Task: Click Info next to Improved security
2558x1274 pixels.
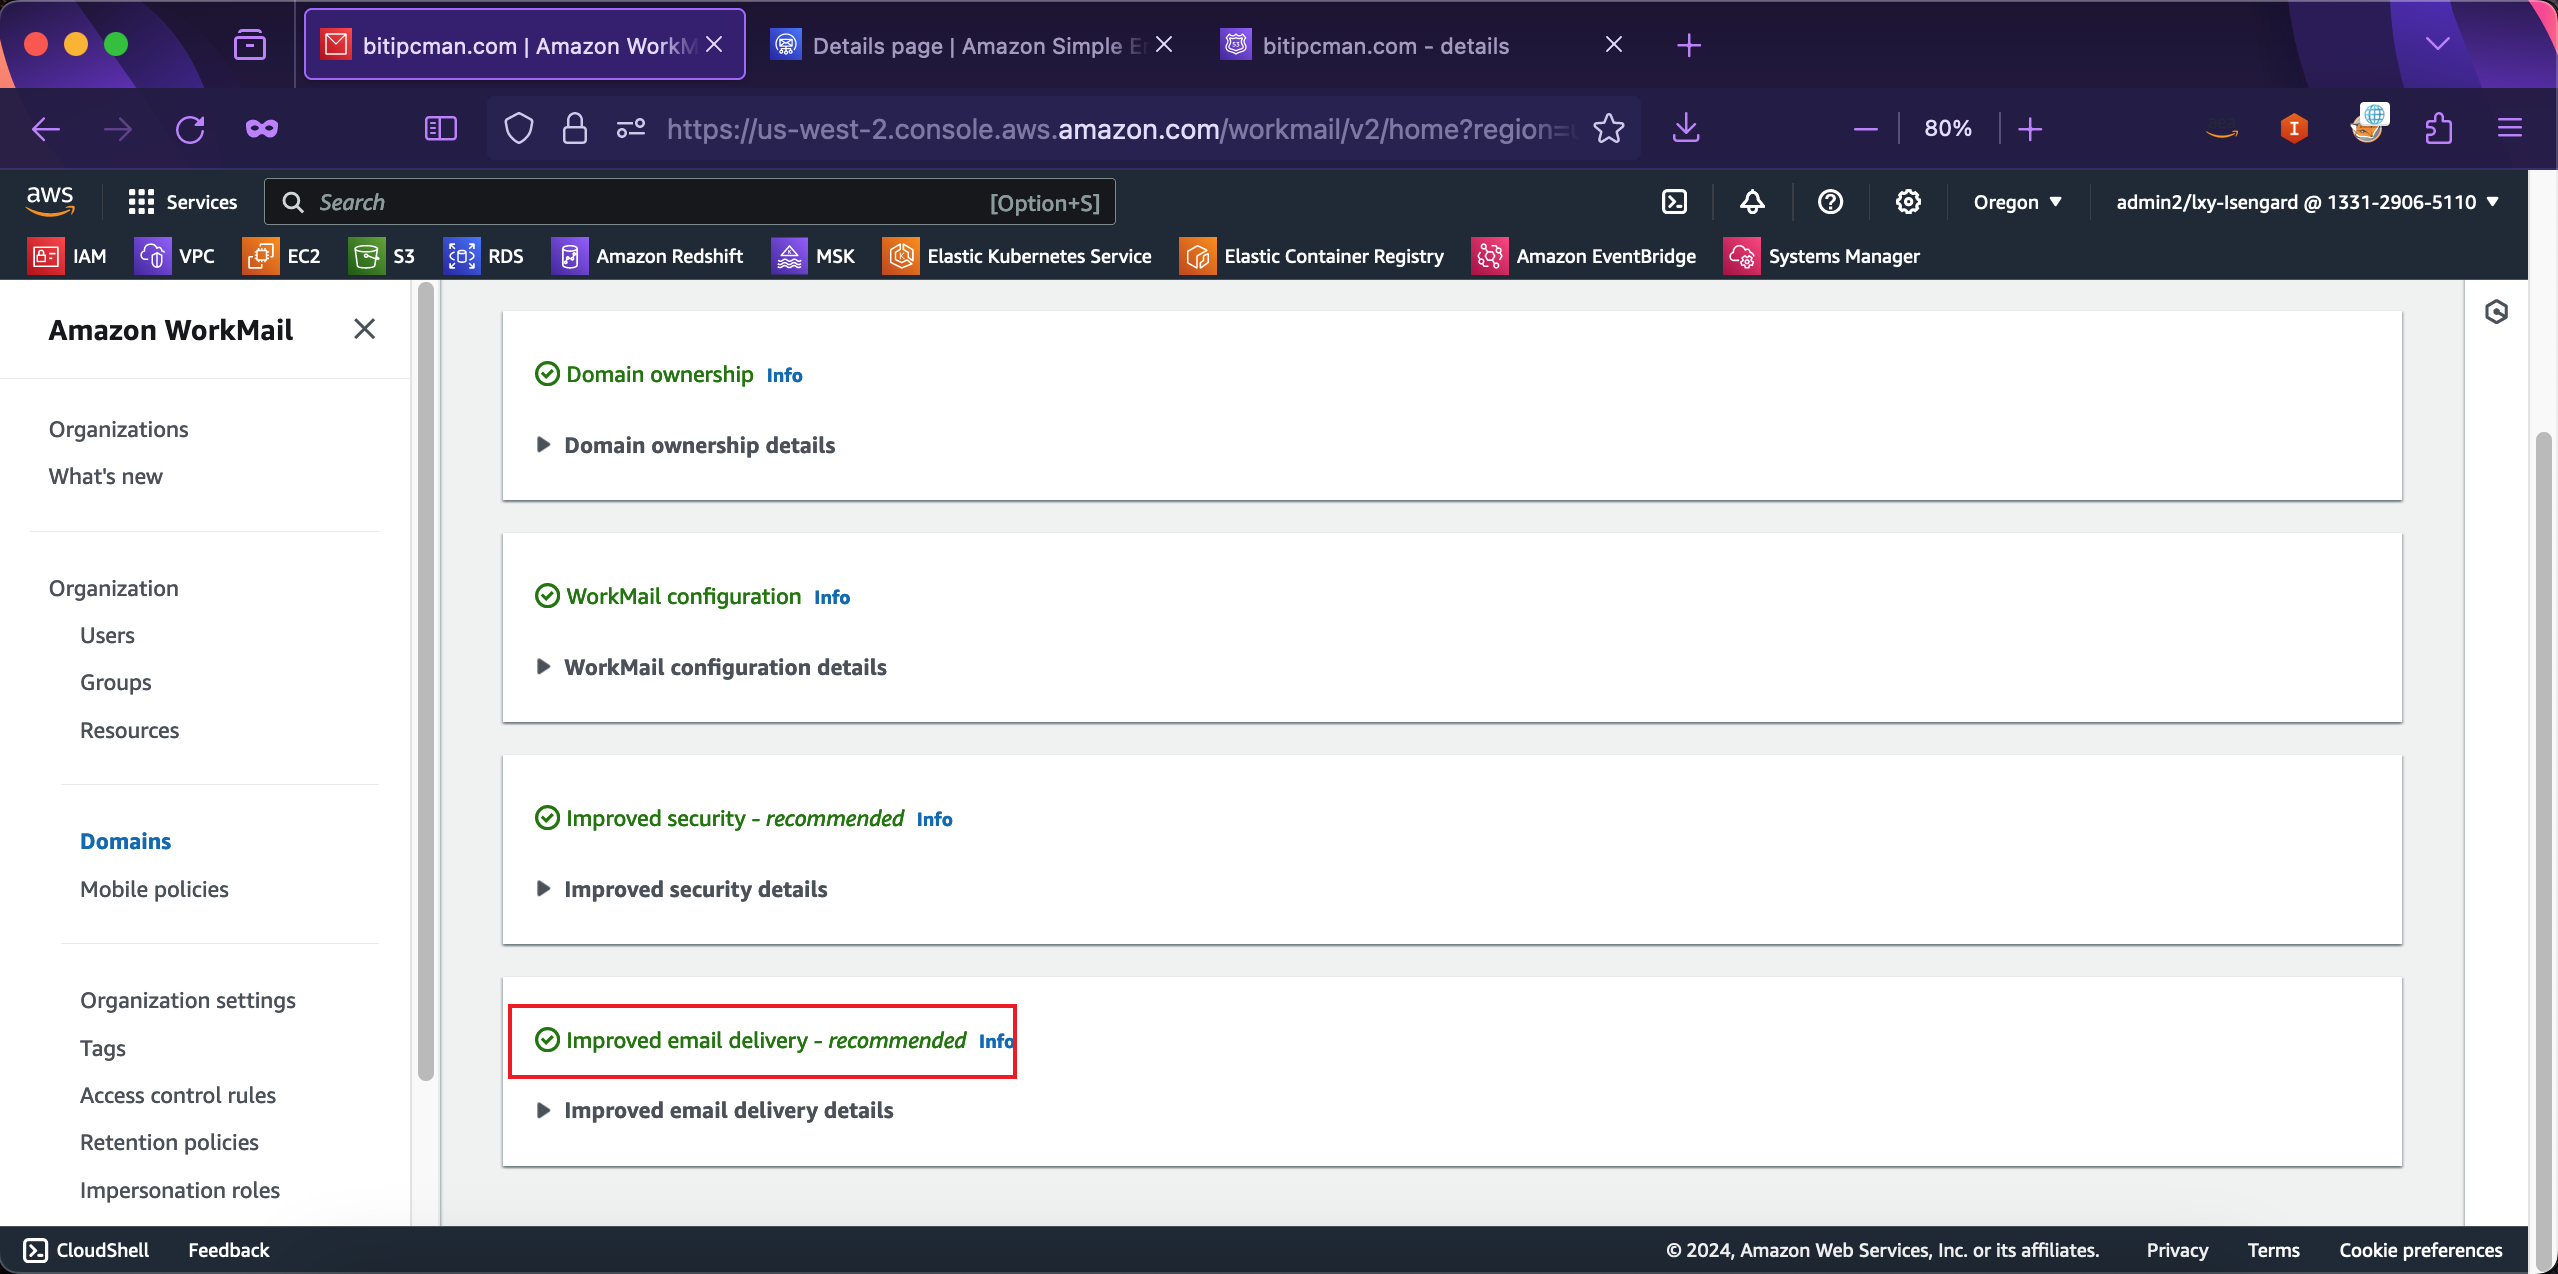Action: [x=934, y=819]
